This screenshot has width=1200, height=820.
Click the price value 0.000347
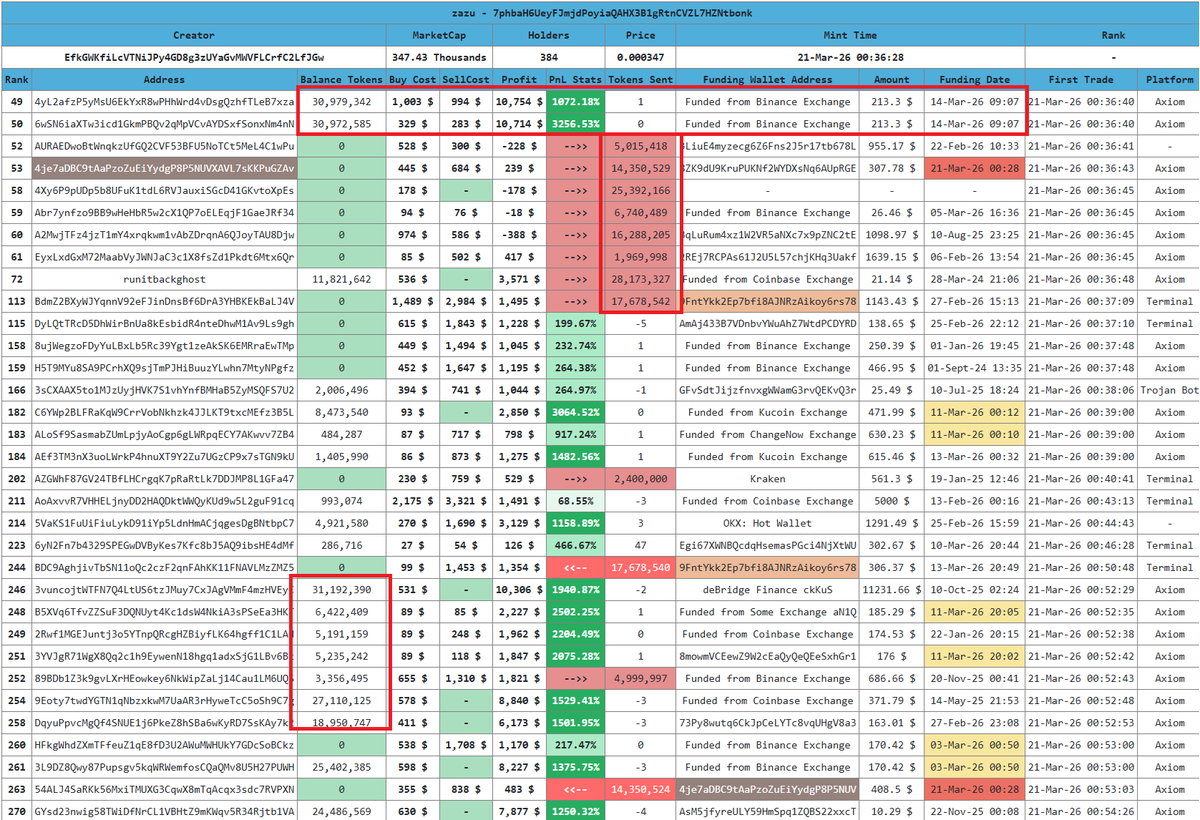(640, 58)
